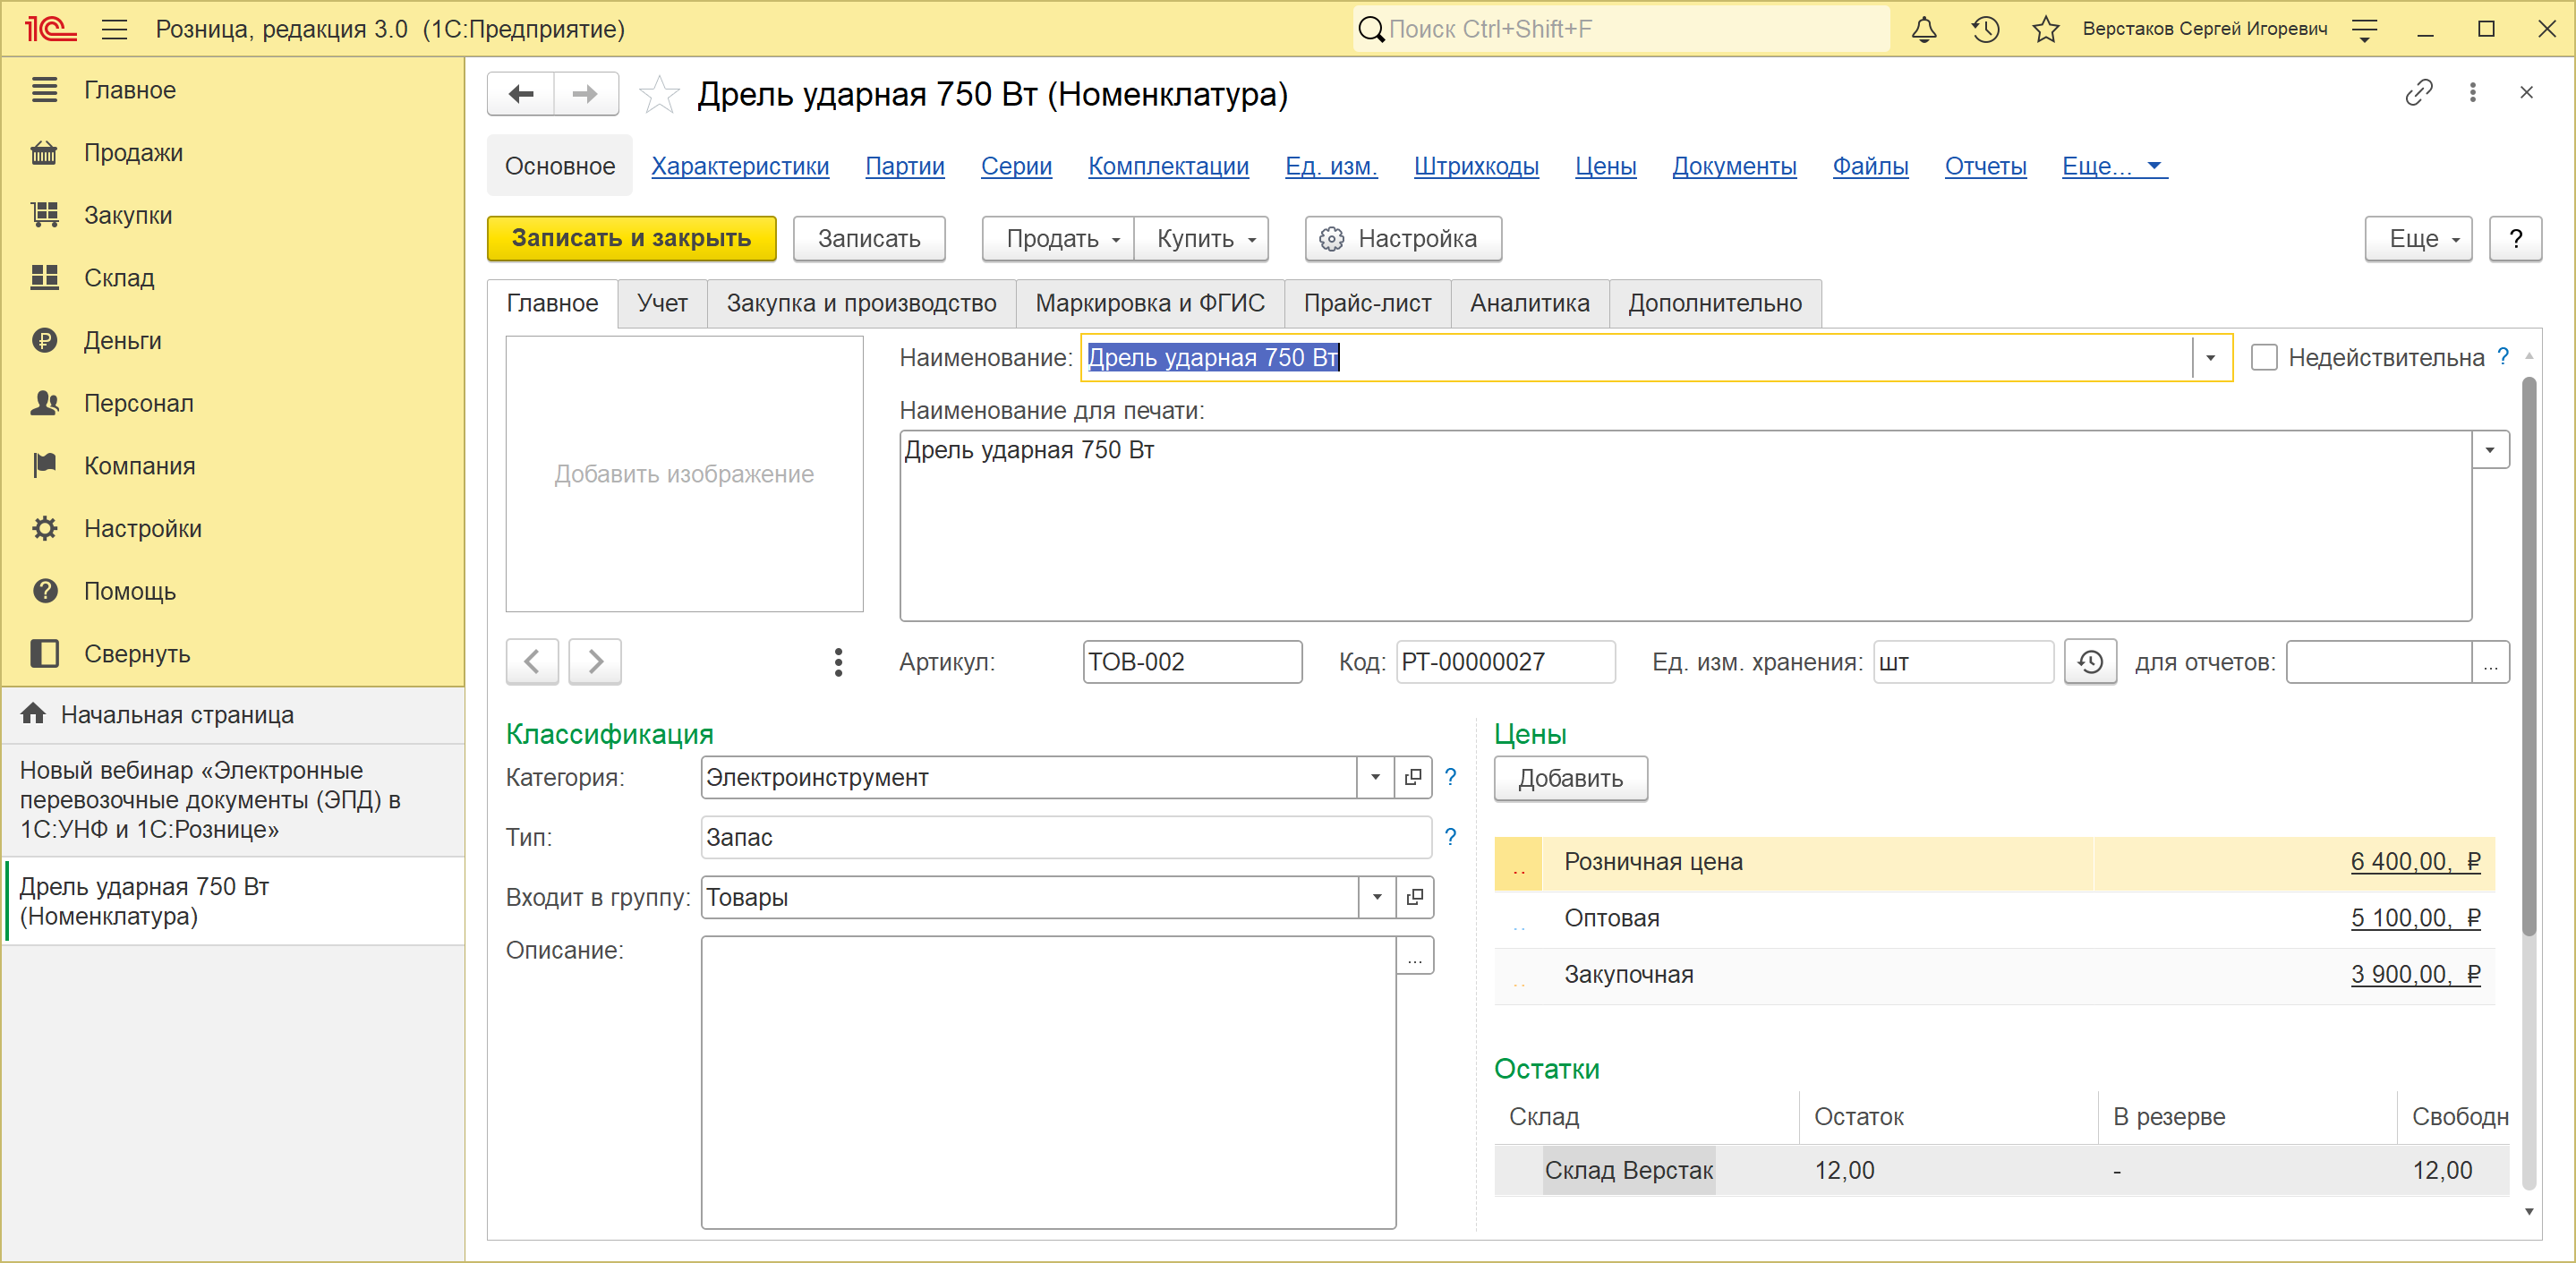Collapse the sidebar with Свернуть

coord(137,654)
